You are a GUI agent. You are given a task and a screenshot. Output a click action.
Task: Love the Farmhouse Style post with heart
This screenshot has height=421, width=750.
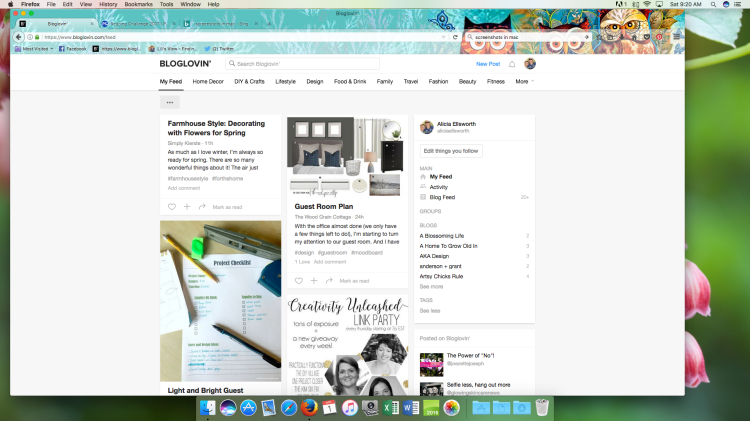click(172, 207)
